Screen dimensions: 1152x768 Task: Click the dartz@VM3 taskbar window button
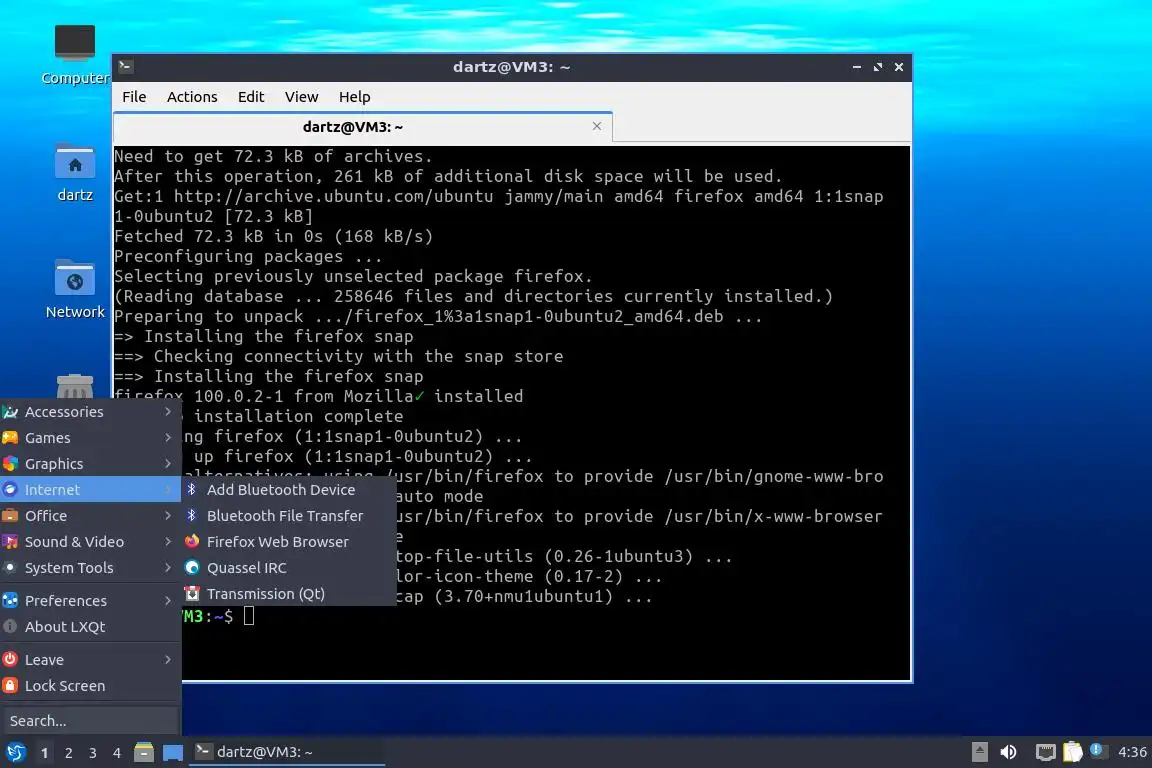point(287,752)
